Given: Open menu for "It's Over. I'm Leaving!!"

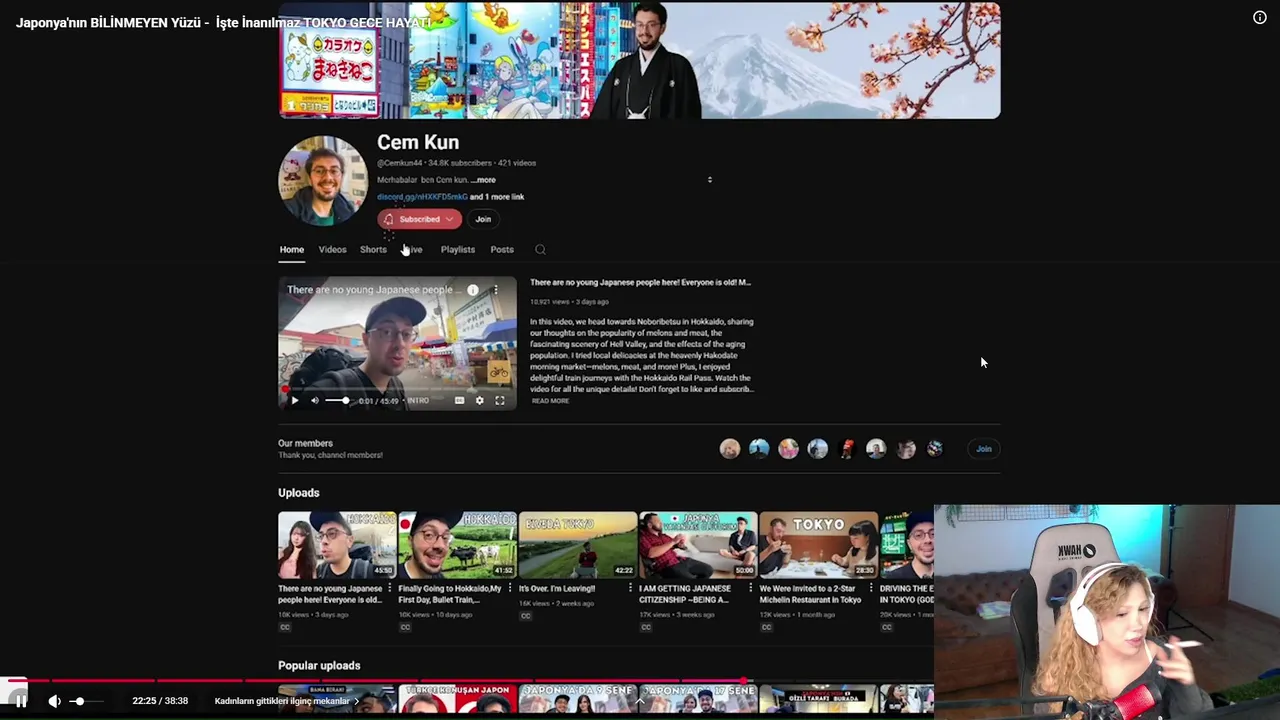Looking at the screenshot, I should pyautogui.click(x=630, y=589).
